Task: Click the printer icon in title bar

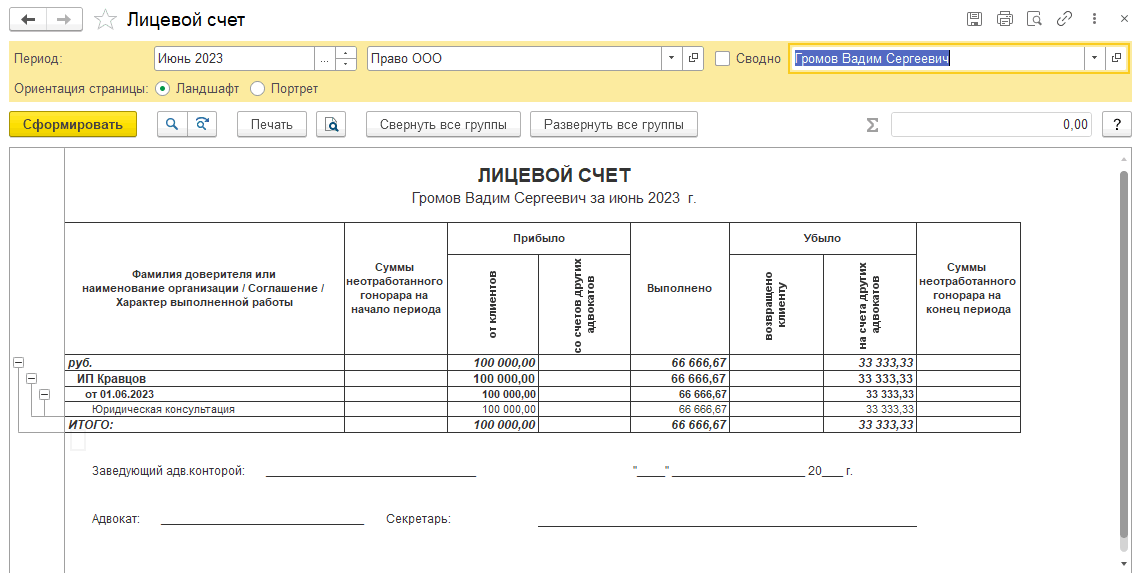Action: 1004,19
